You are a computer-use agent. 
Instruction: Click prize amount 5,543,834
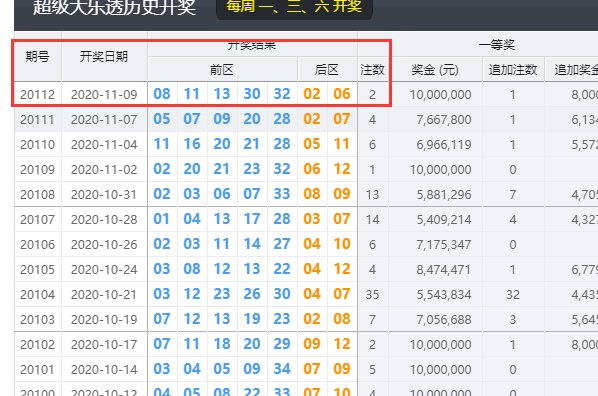(444, 295)
